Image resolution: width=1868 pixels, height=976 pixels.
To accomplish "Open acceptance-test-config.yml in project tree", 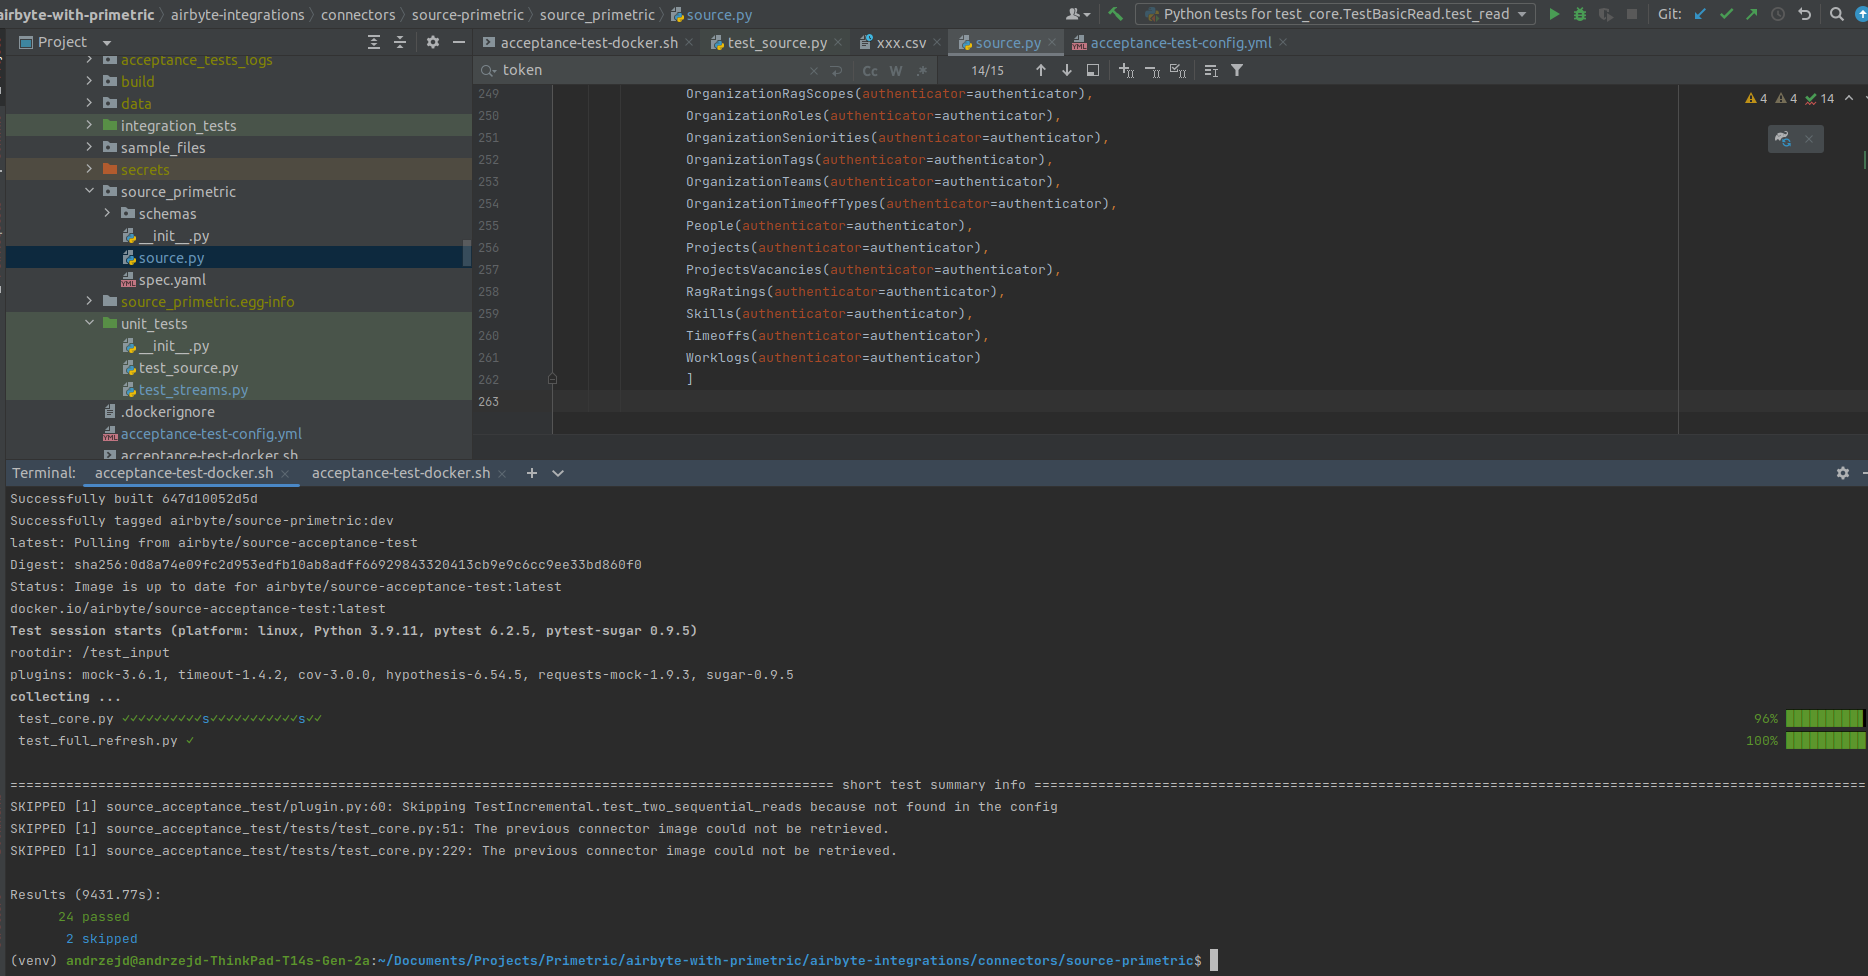I will (x=211, y=434).
